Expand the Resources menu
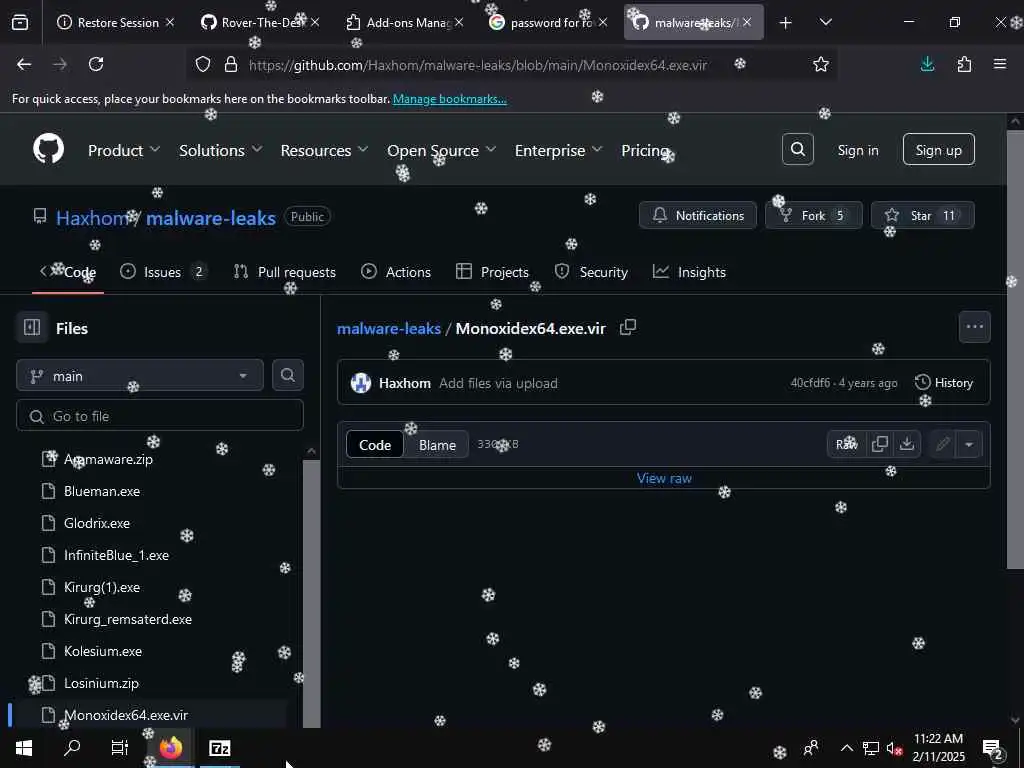This screenshot has height=768, width=1024. (x=325, y=150)
